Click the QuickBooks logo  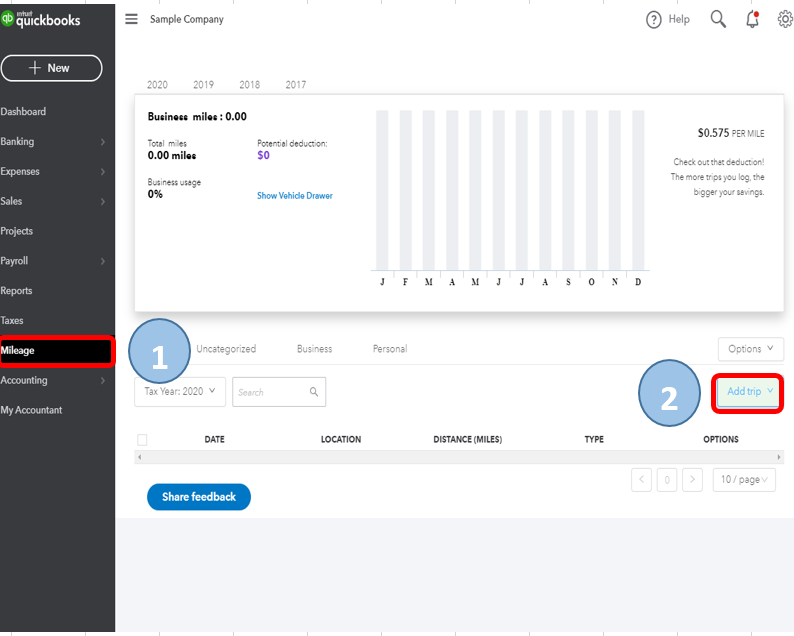[x=41, y=19]
